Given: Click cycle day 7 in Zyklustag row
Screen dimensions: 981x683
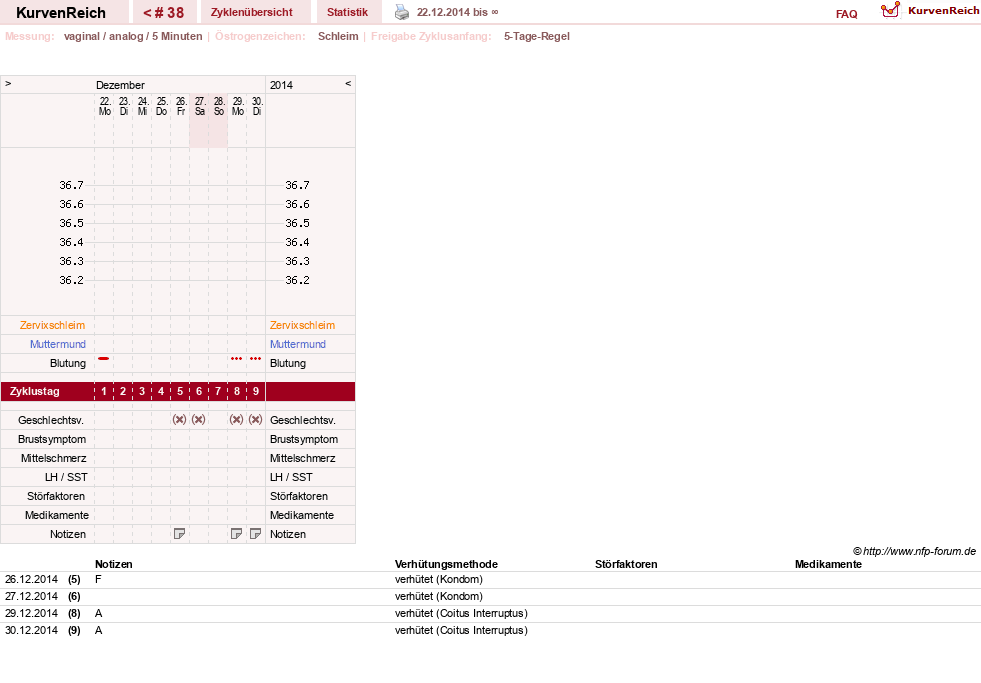Looking at the screenshot, I should 218,392.
